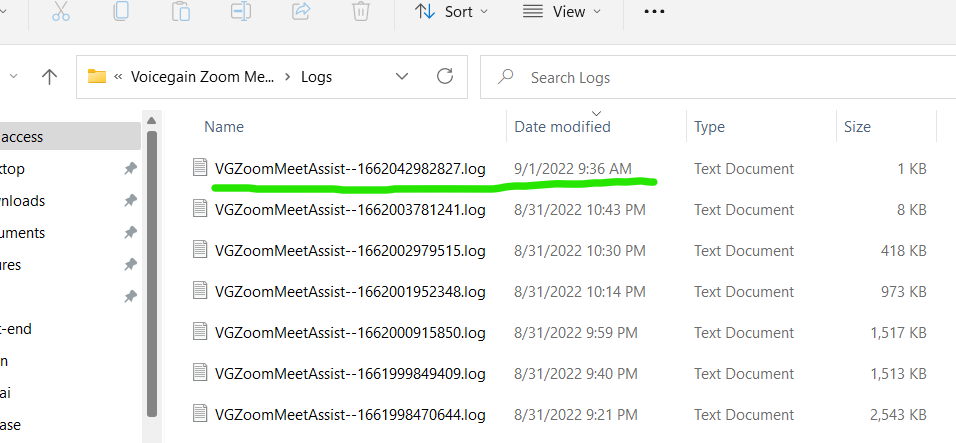This screenshot has width=956, height=443.
Task: Click pin icon next to Pictures
Action: pyautogui.click(x=130, y=264)
